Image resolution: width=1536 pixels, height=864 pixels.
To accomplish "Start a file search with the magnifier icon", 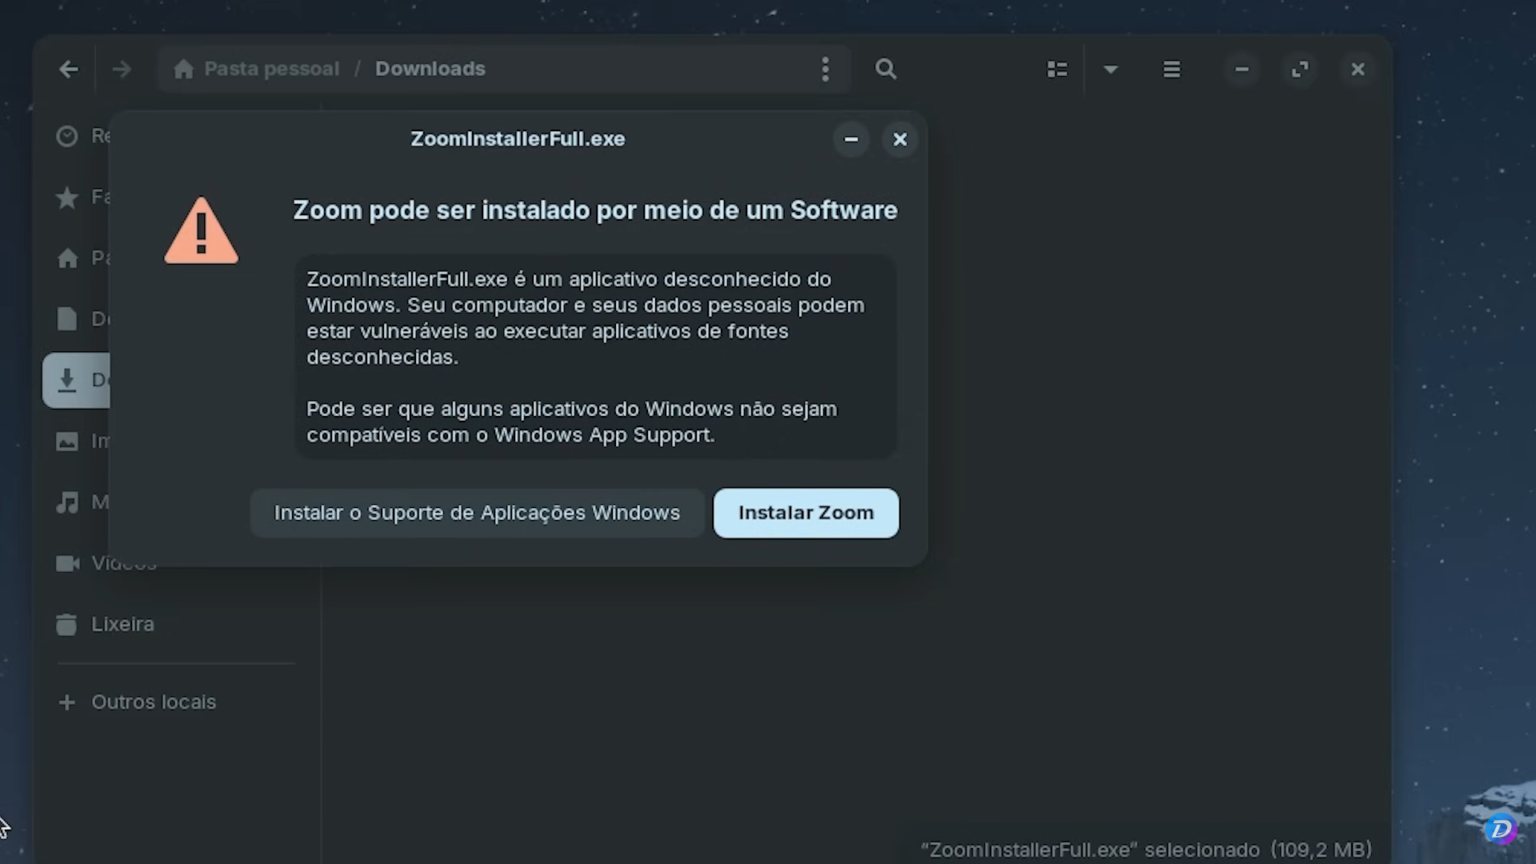I will coord(885,69).
